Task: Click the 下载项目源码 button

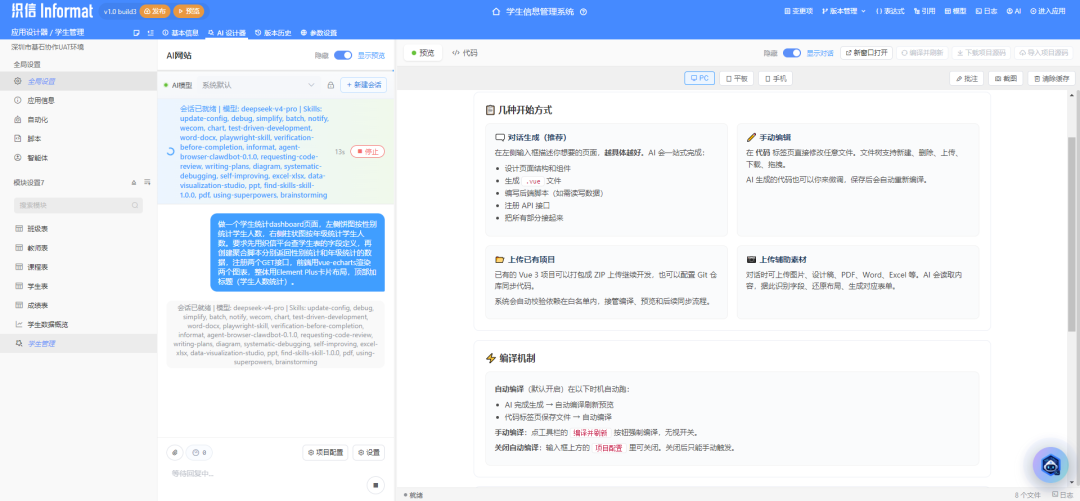Action: click(x=982, y=53)
